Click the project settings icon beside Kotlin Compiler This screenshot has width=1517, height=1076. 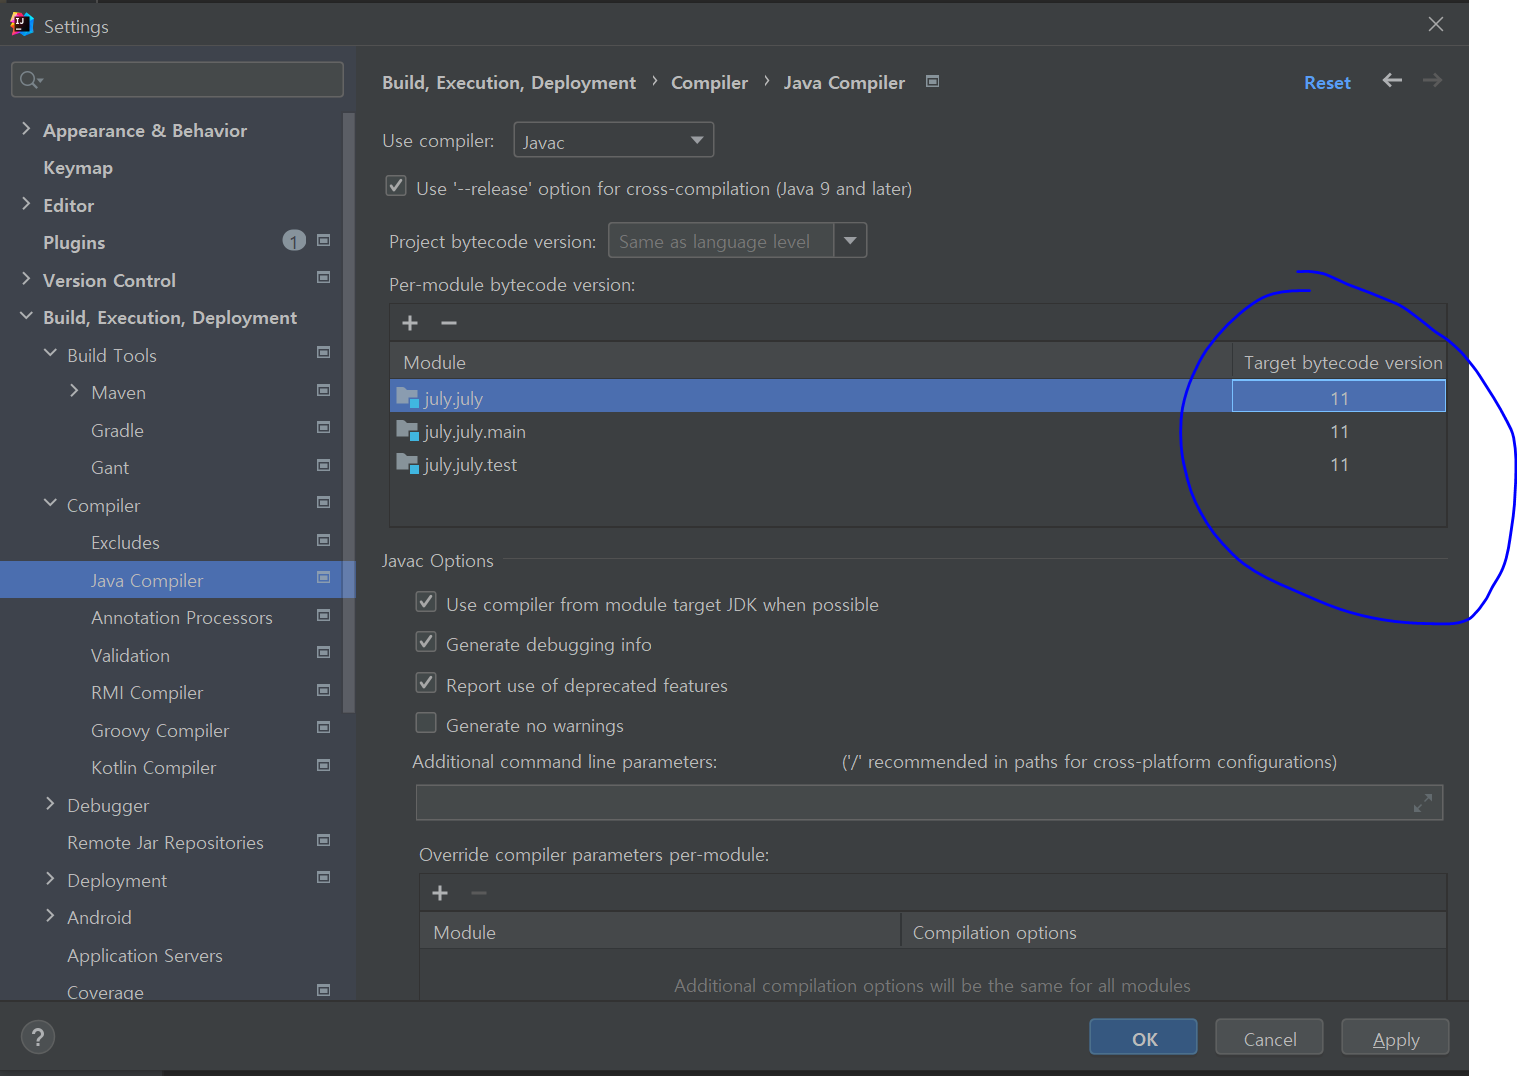(x=323, y=765)
